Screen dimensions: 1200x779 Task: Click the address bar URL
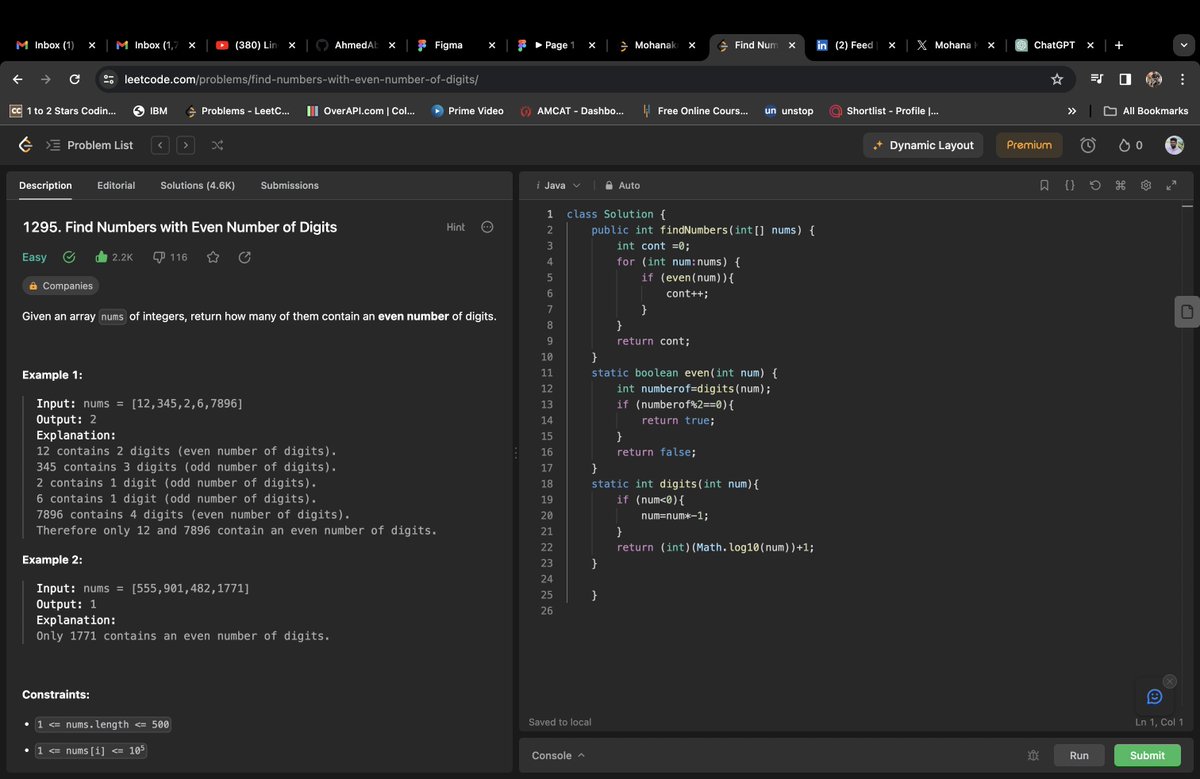301,79
